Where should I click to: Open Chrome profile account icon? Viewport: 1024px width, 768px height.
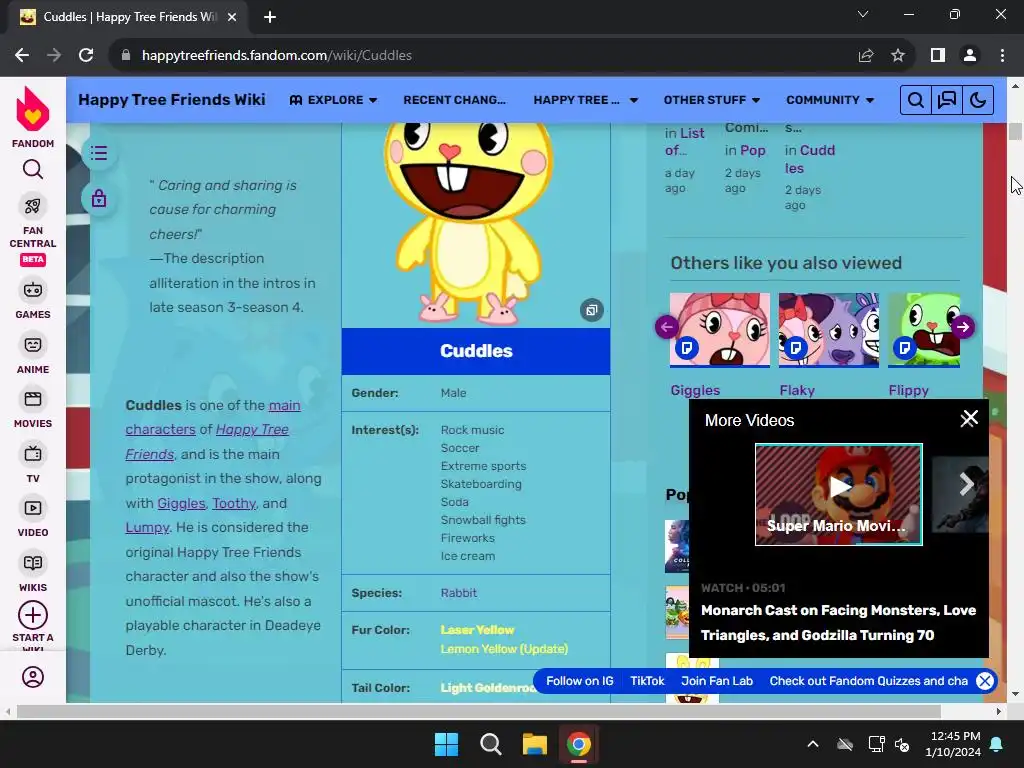pyautogui.click(x=970, y=56)
